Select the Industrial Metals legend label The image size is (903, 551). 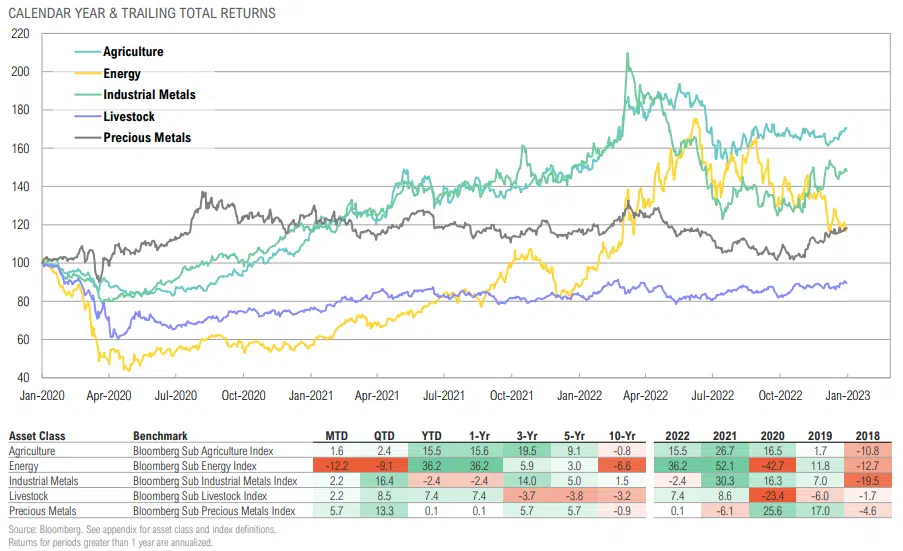[x=149, y=95]
